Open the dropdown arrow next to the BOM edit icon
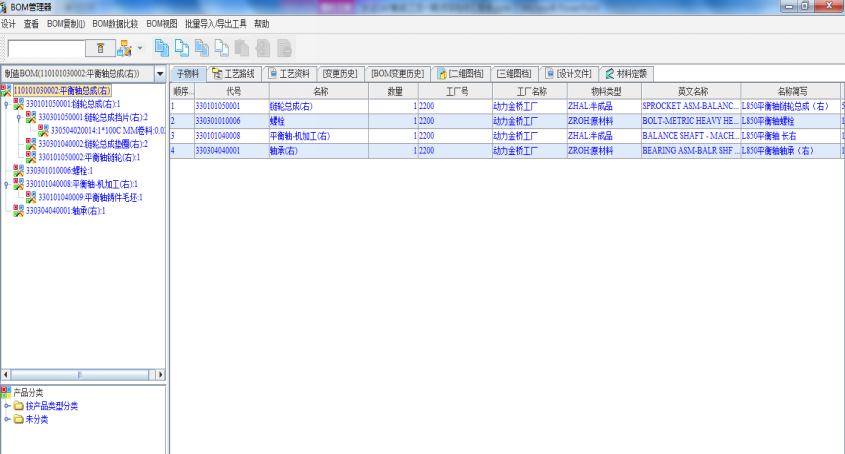 140,48
